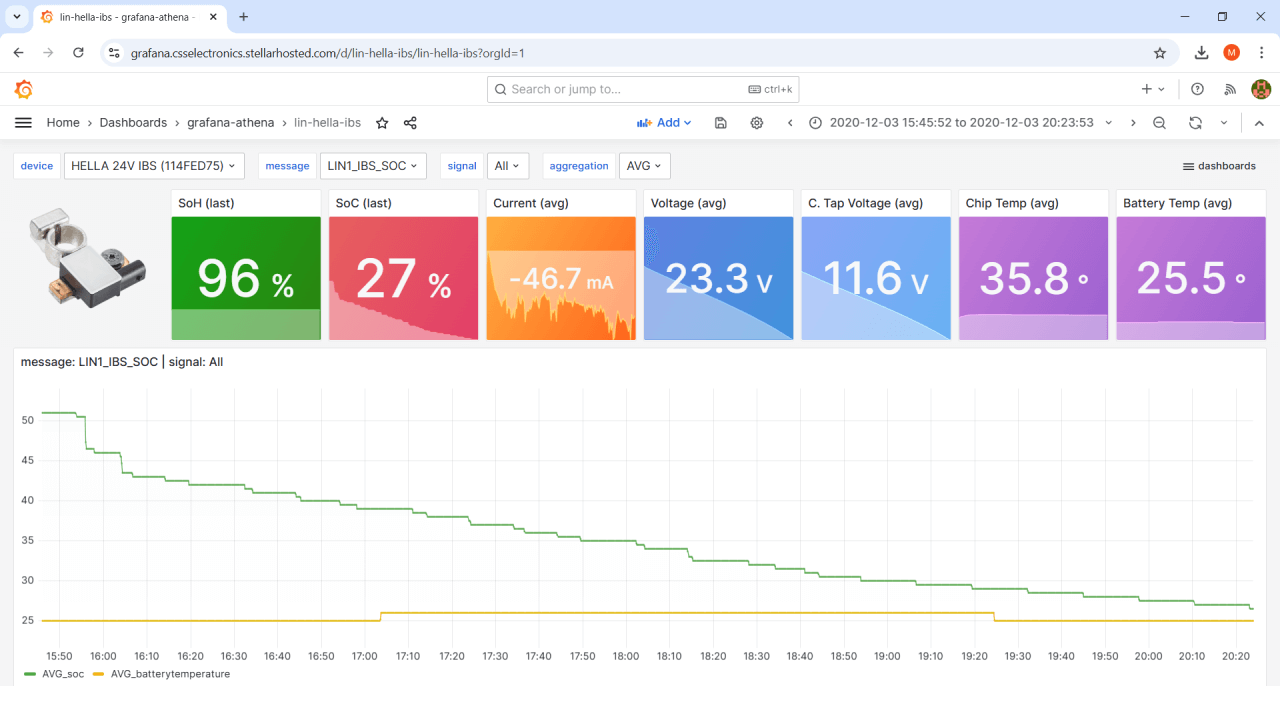Open the Voltage (avg) panel title
Screen dimensions: 1280x720
coord(687,203)
